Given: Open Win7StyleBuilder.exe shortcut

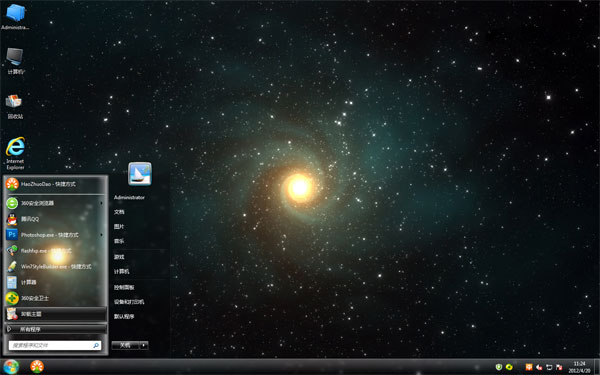Looking at the screenshot, I should pyautogui.click(x=55, y=266).
